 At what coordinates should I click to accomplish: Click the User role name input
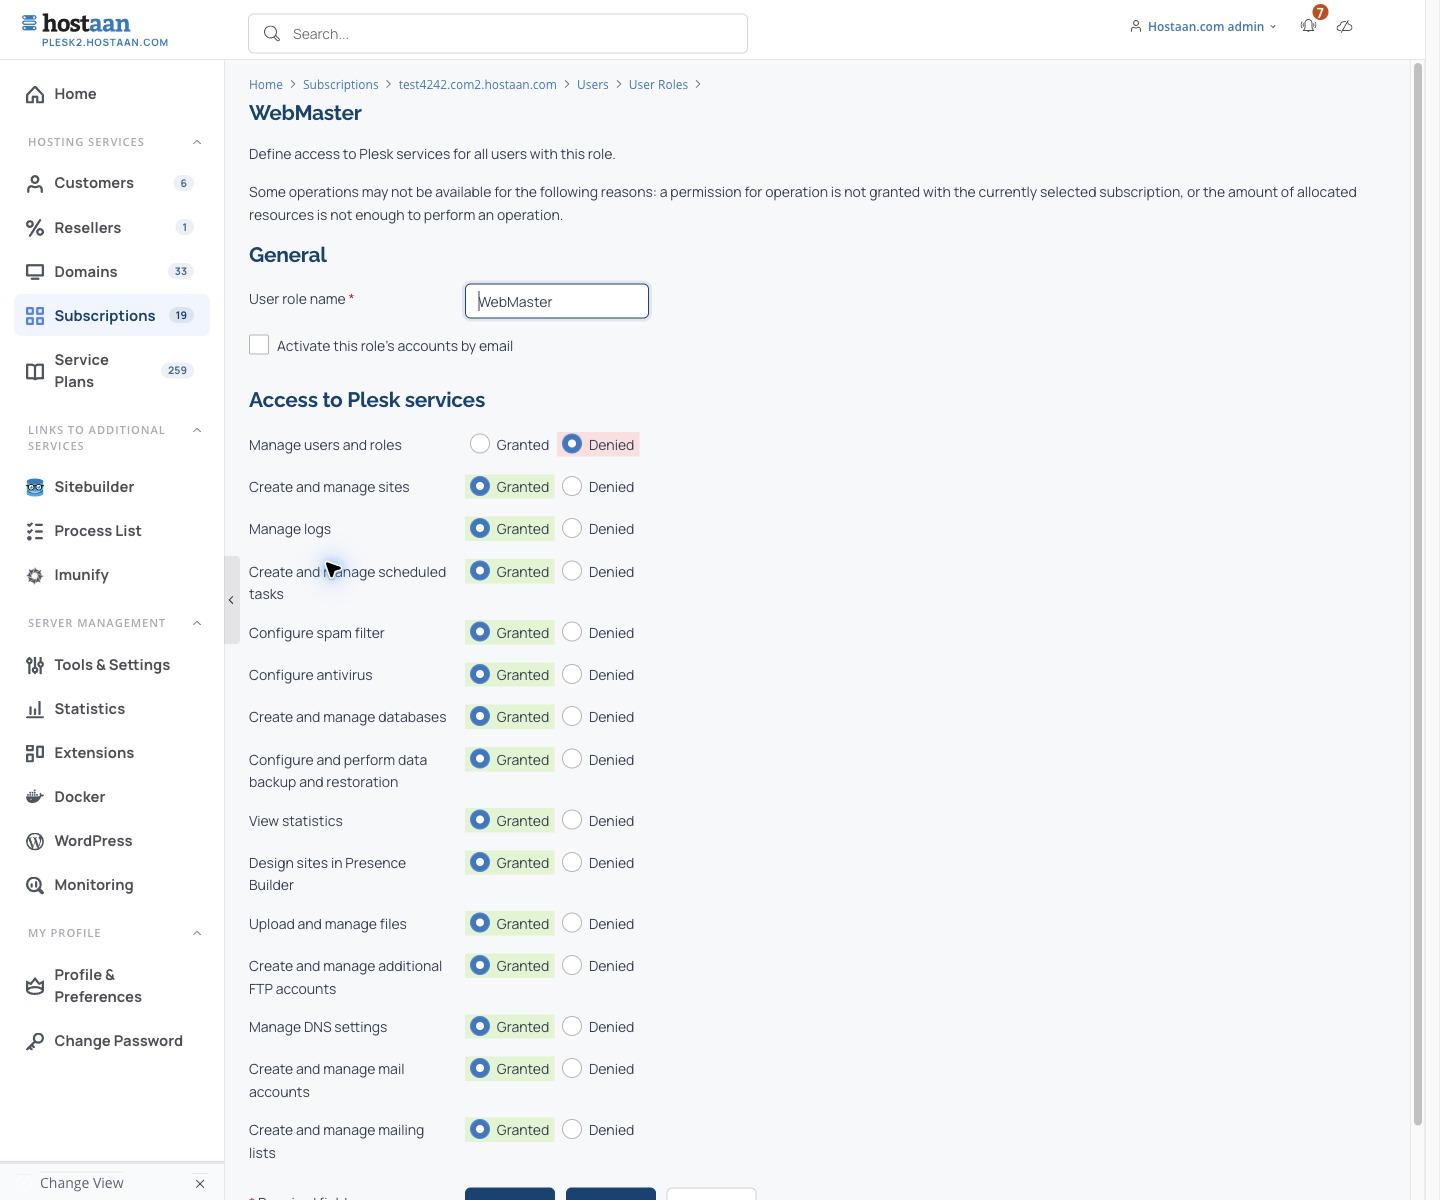pyautogui.click(x=557, y=301)
